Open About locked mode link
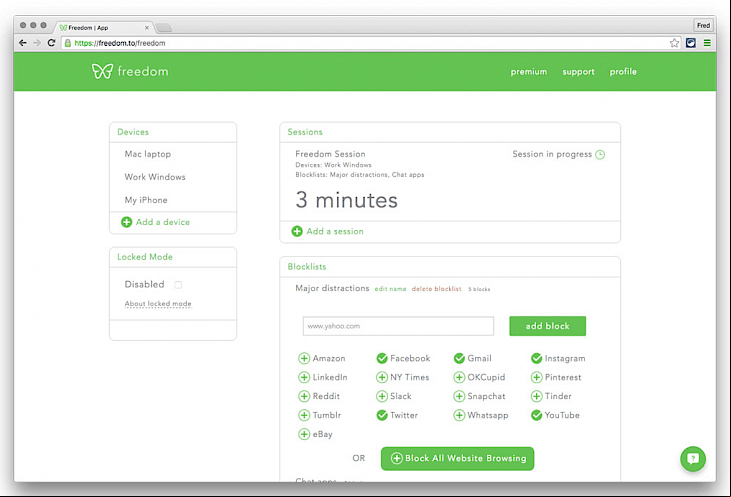731x497 pixels. coord(158,304)
